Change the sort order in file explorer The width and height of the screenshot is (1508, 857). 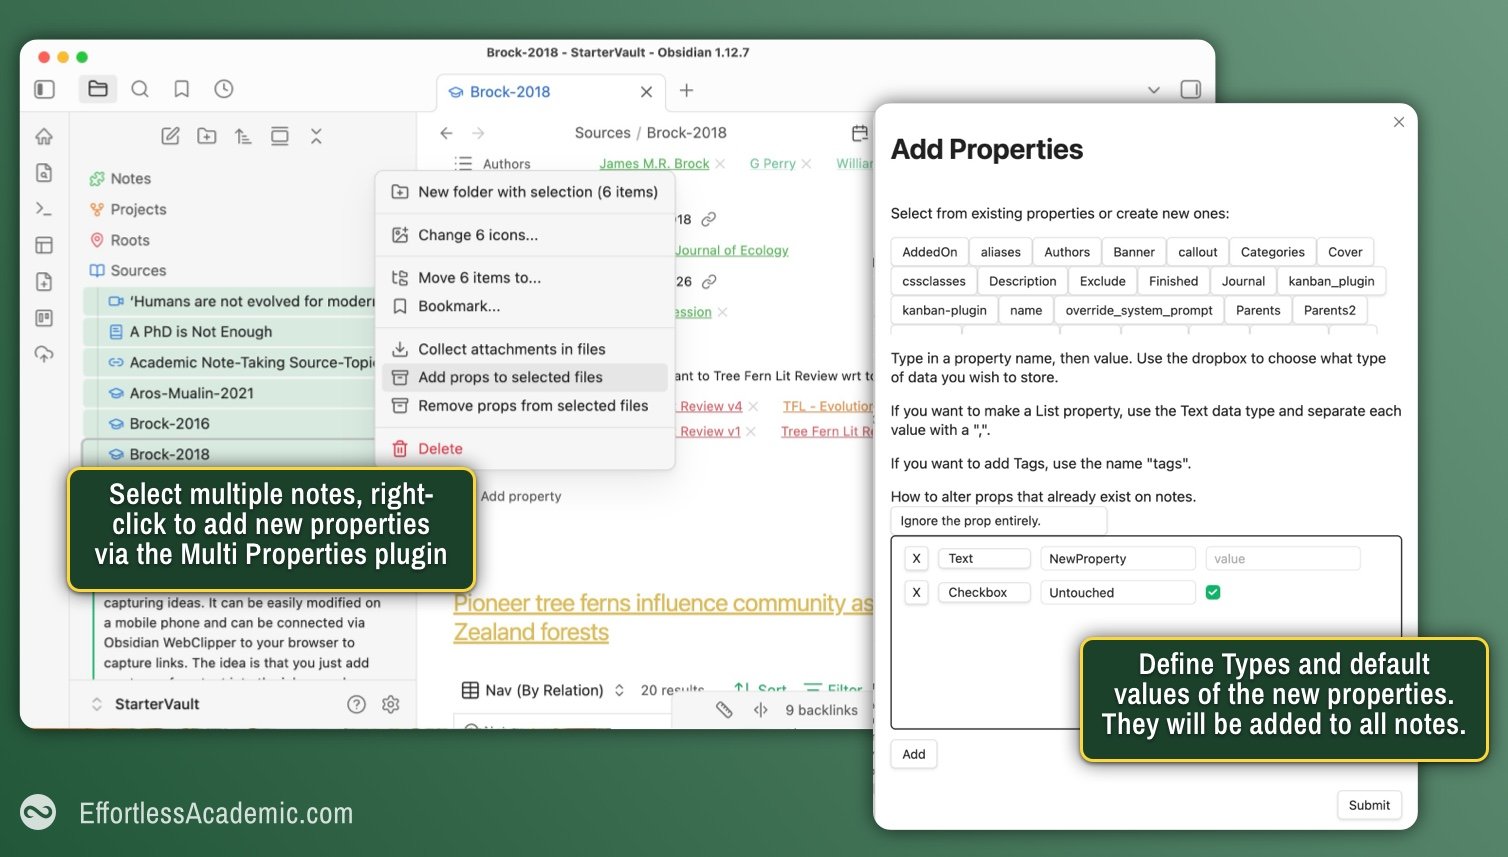[243, 136]
